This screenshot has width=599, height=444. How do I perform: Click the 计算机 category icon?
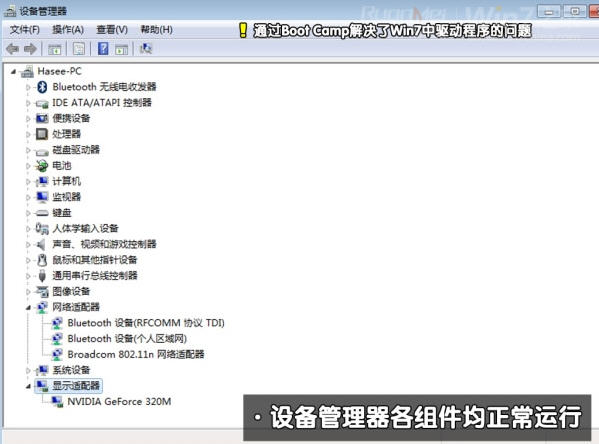42,181
